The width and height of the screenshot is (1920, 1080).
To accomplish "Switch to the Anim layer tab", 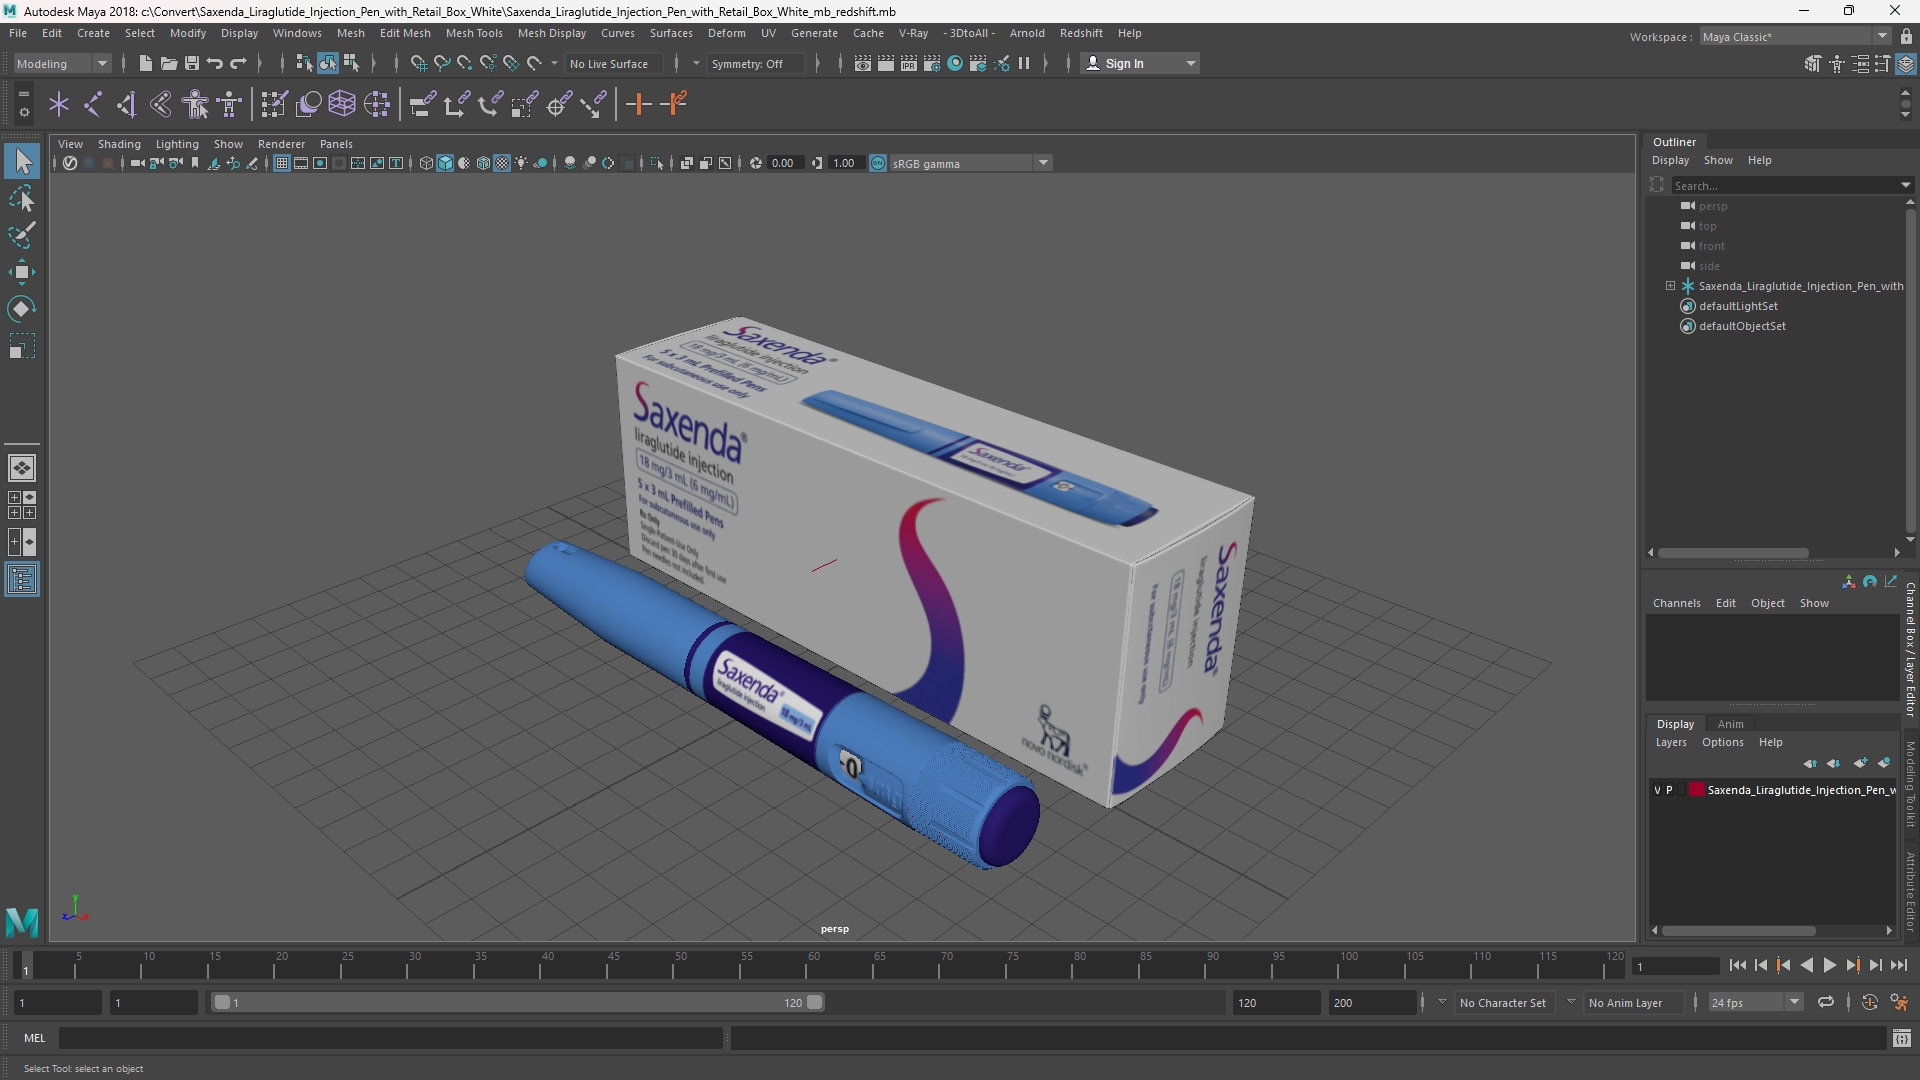I will [1730, 724].
